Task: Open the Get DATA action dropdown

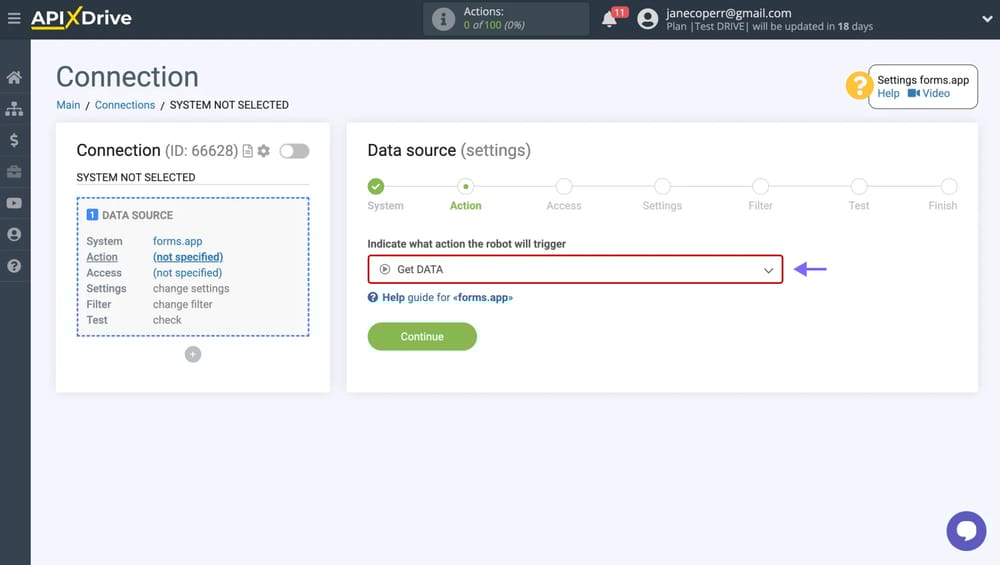Action: pyautogui.click(x=575, y=270)
